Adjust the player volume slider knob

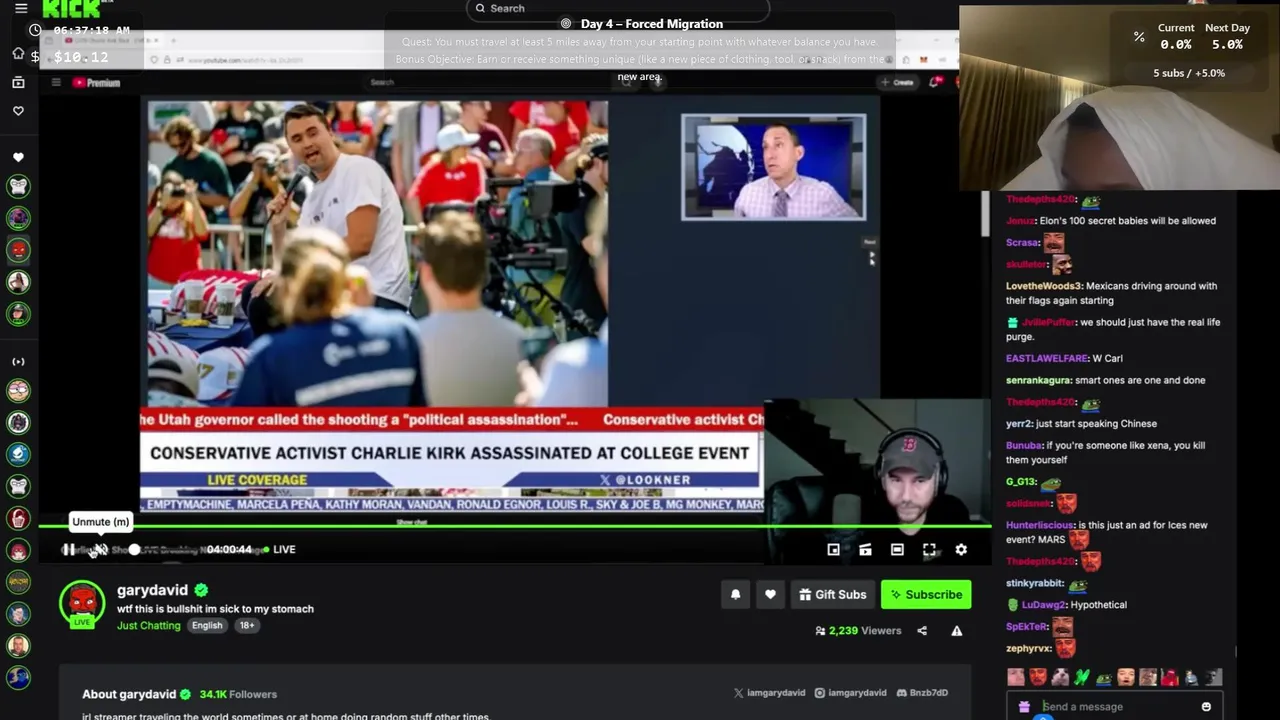pos(134,549)
